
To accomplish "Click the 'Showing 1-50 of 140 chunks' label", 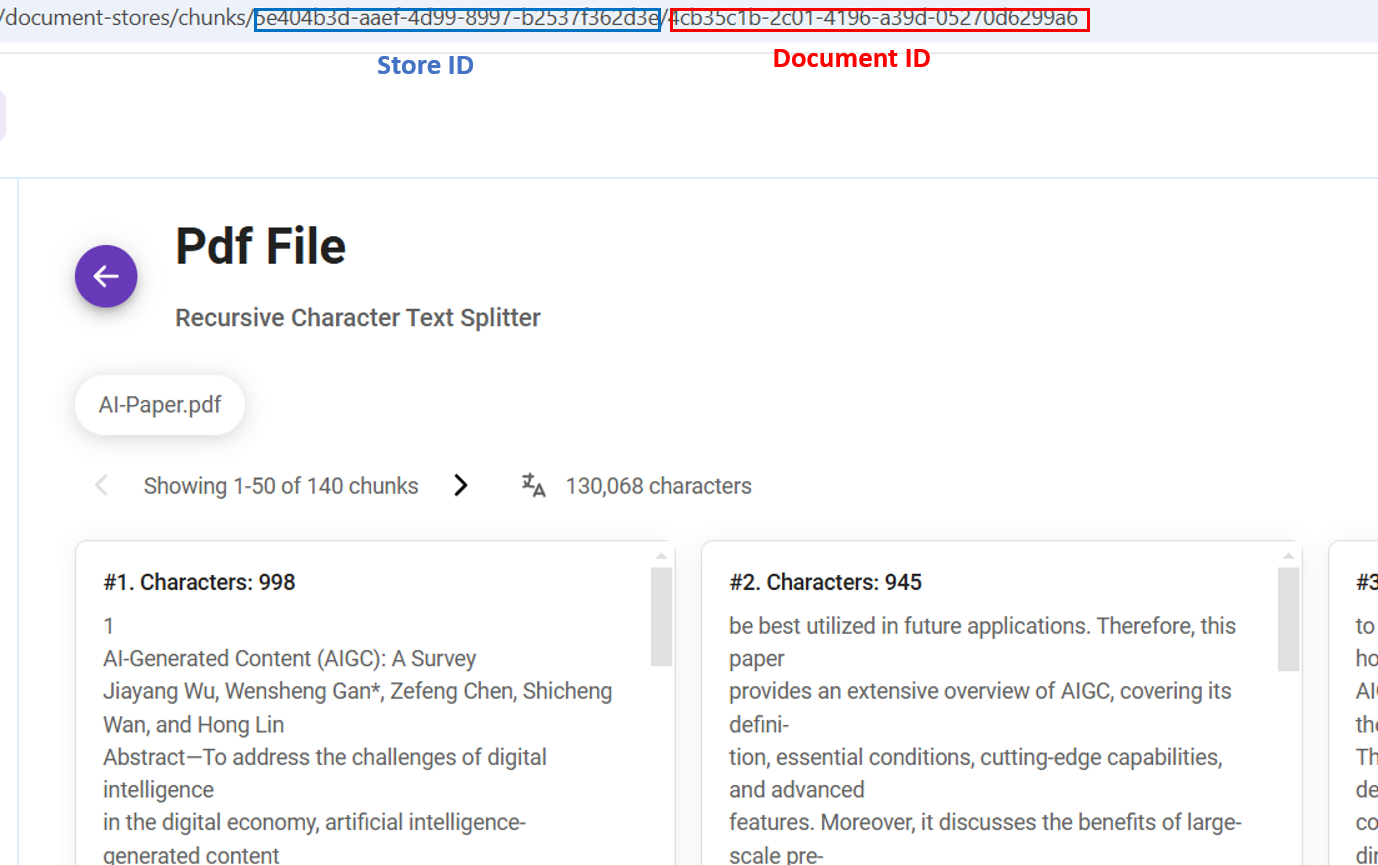I will coord(281,486).
